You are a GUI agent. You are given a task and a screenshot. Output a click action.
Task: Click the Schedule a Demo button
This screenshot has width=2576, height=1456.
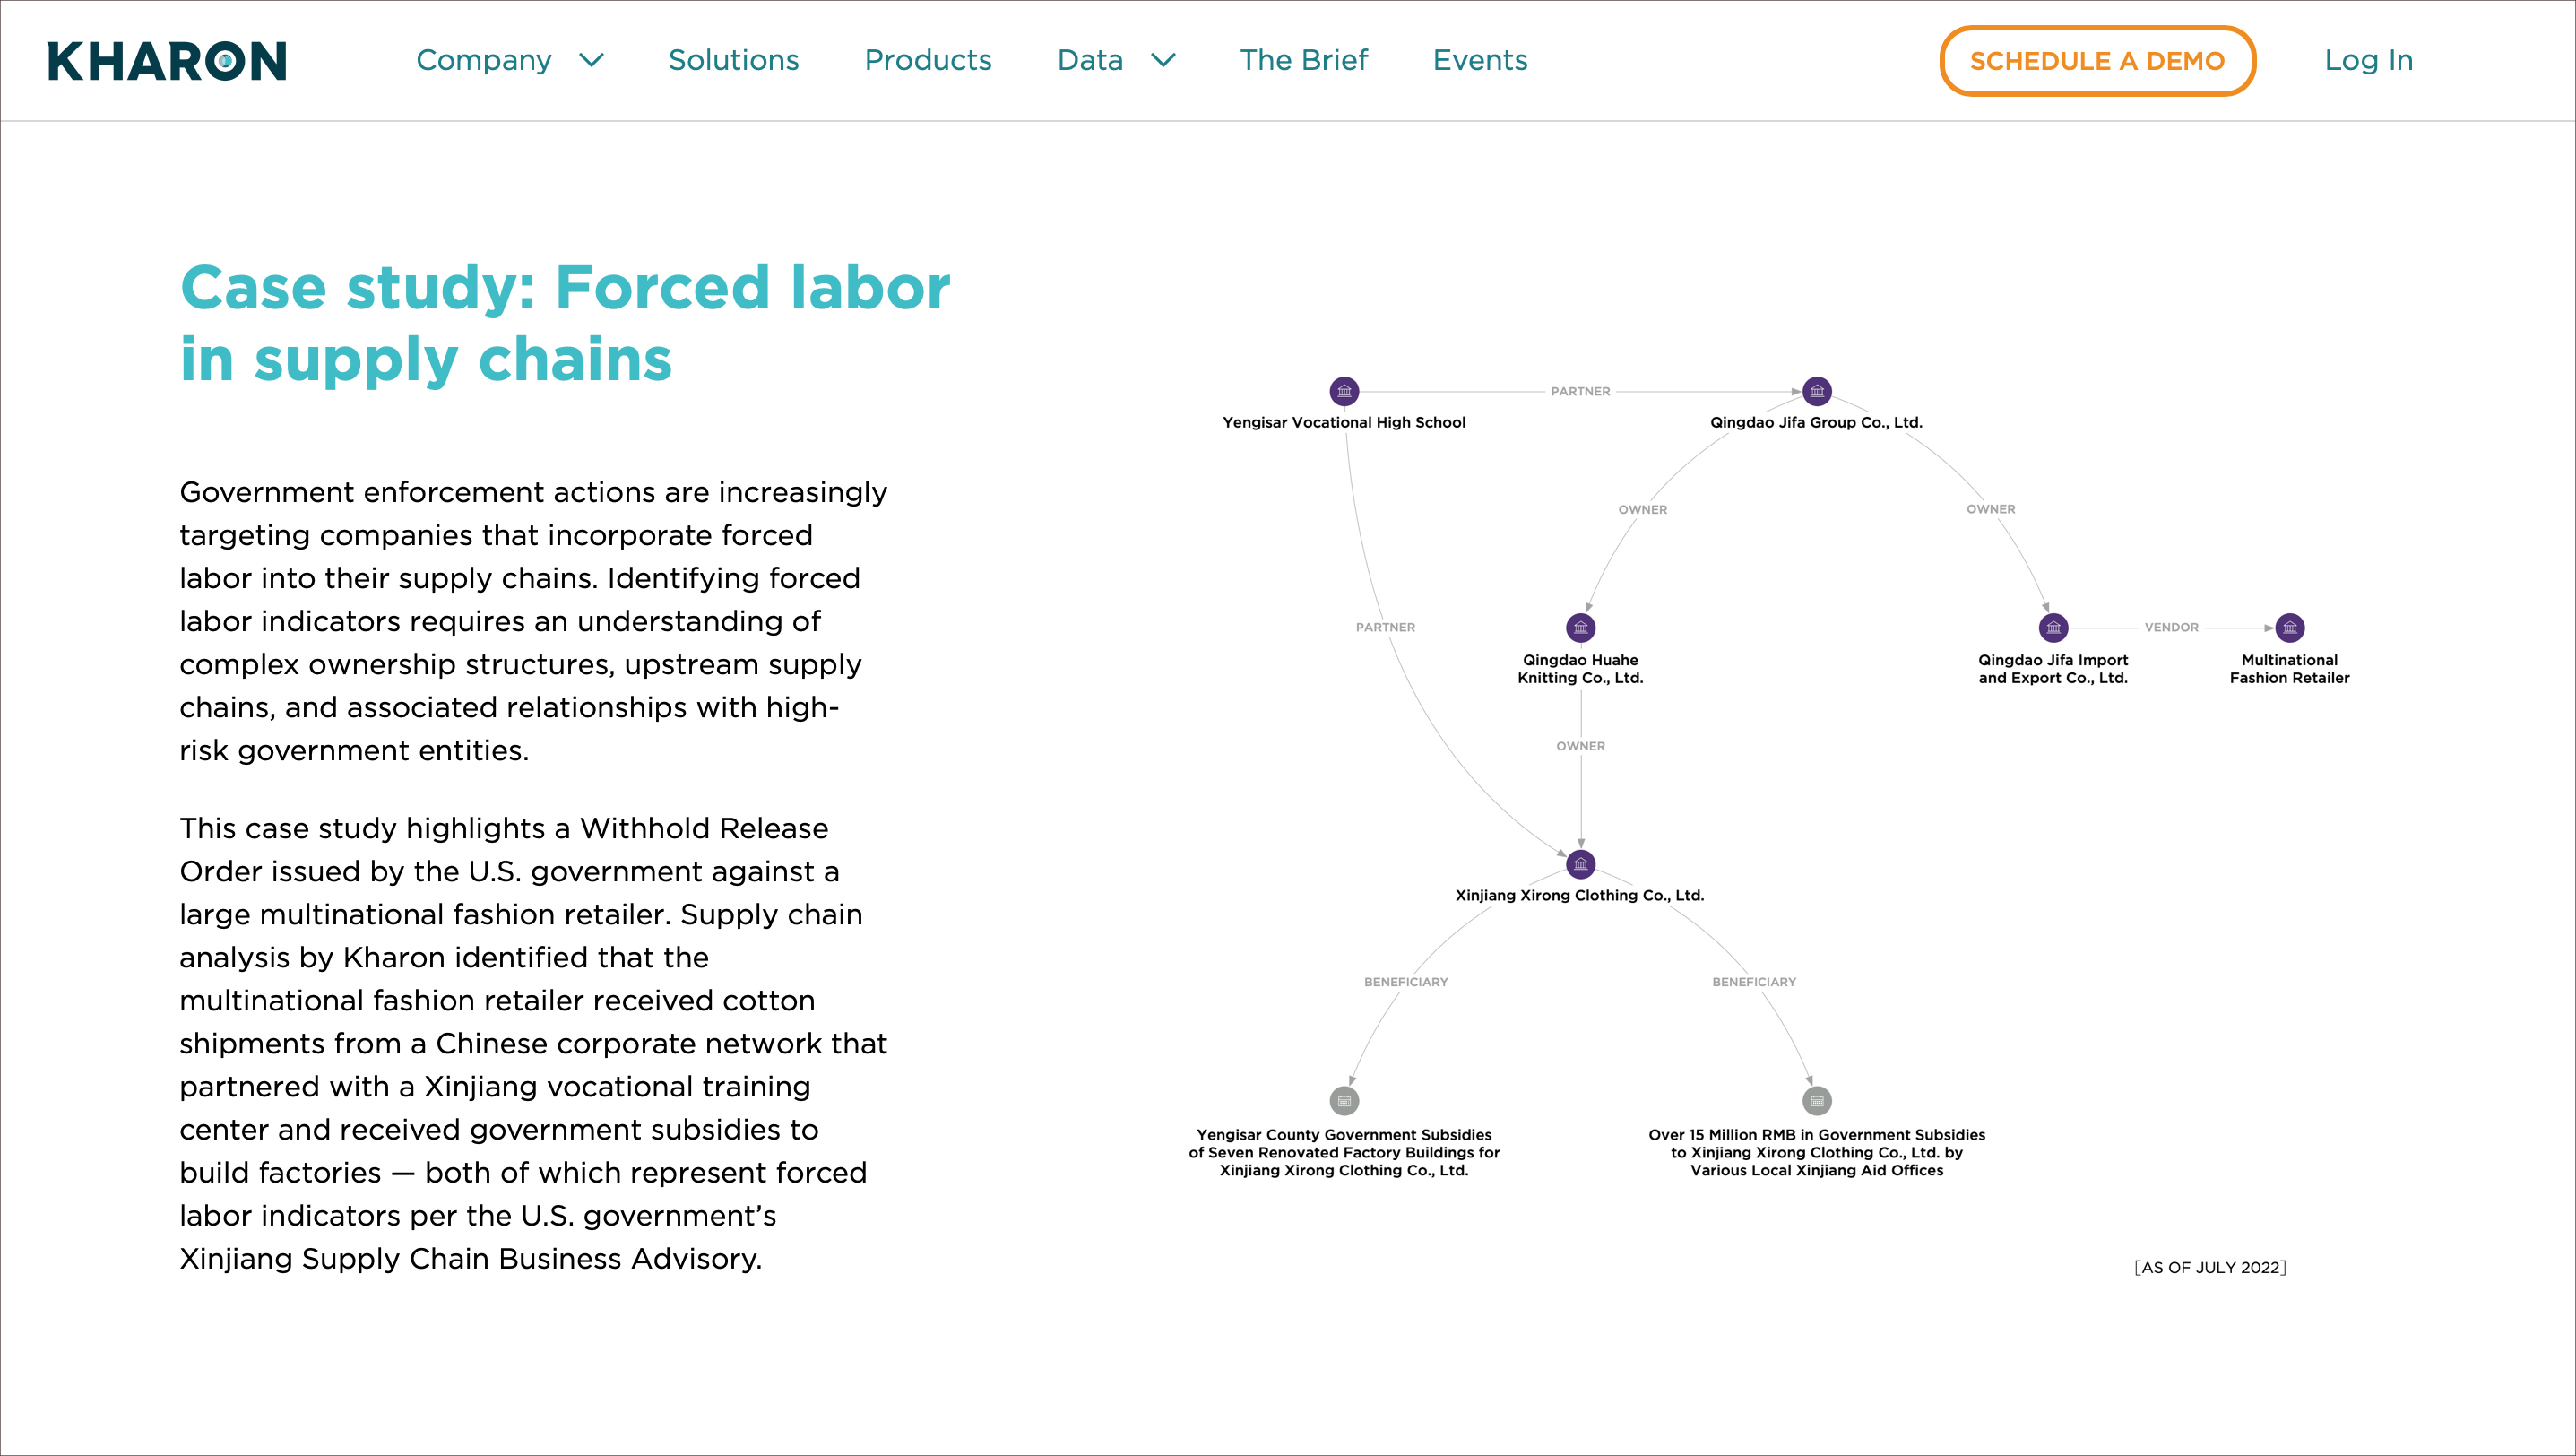click(2097, 61)
